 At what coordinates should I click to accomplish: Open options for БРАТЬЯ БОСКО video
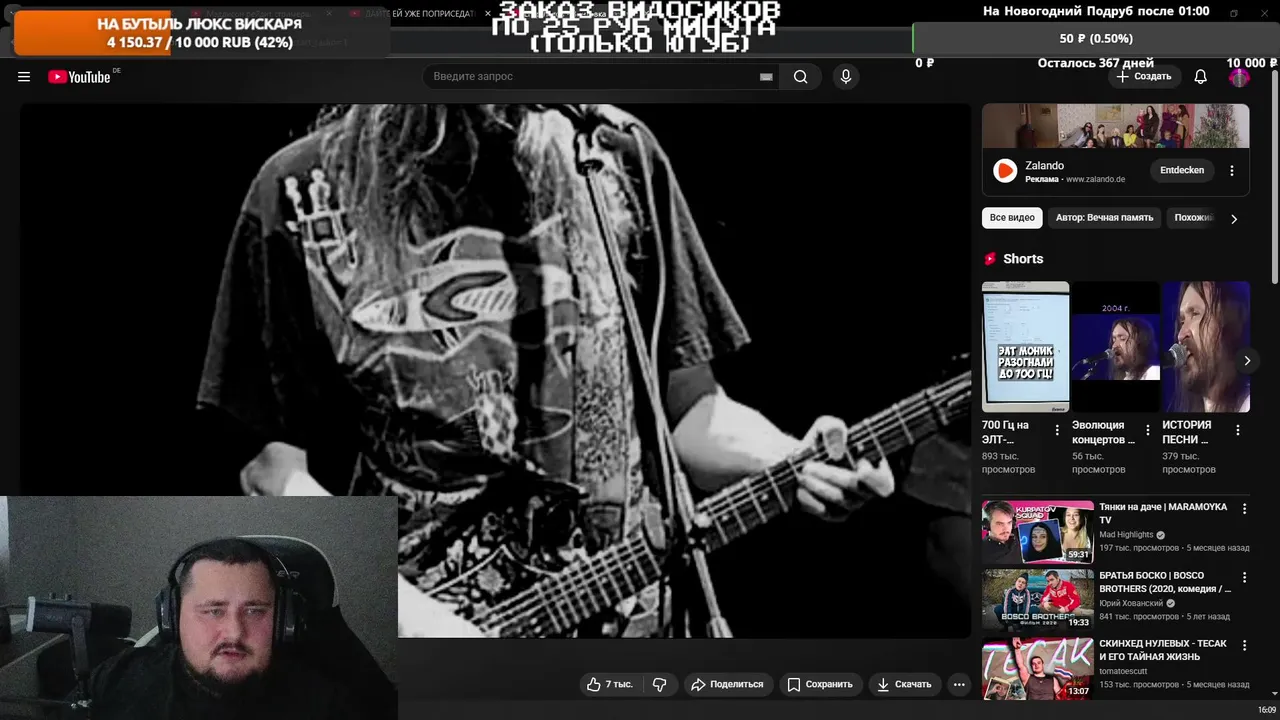(x=1244, y=577)
